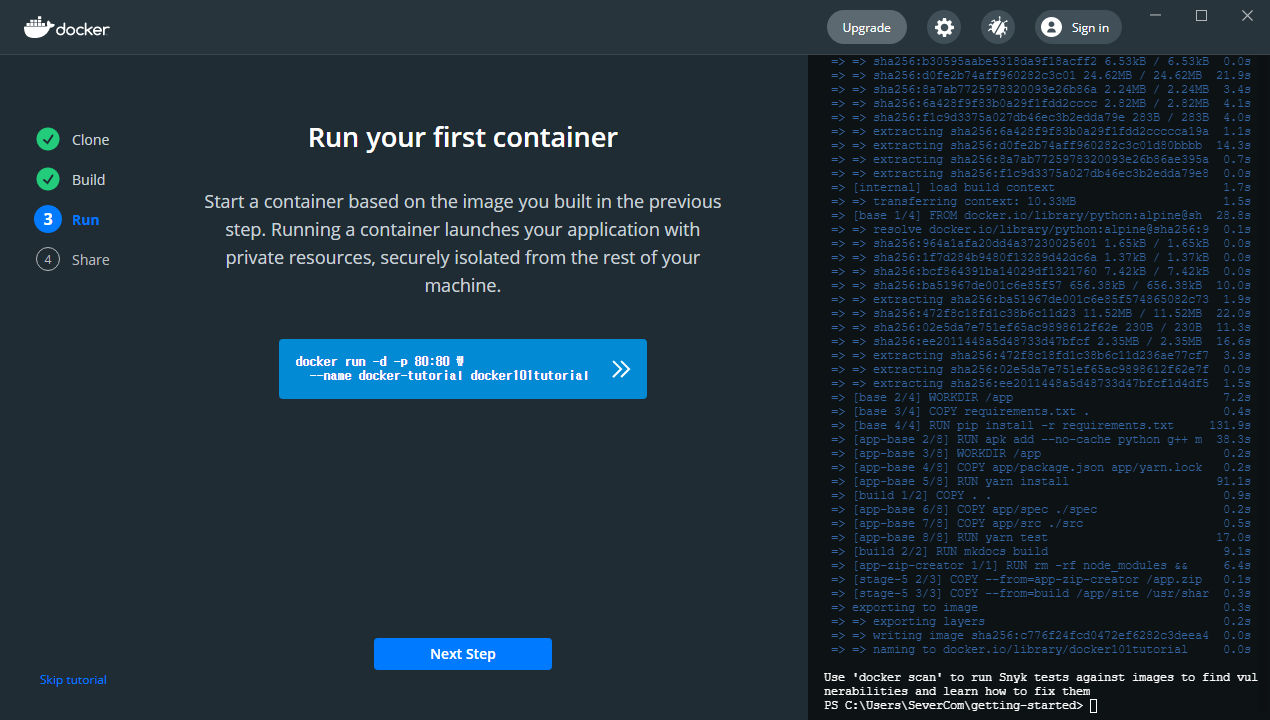Viewport: 1270px width, 720px height.
Task: Click the Skip tutorial link
Action: (73, 680)
